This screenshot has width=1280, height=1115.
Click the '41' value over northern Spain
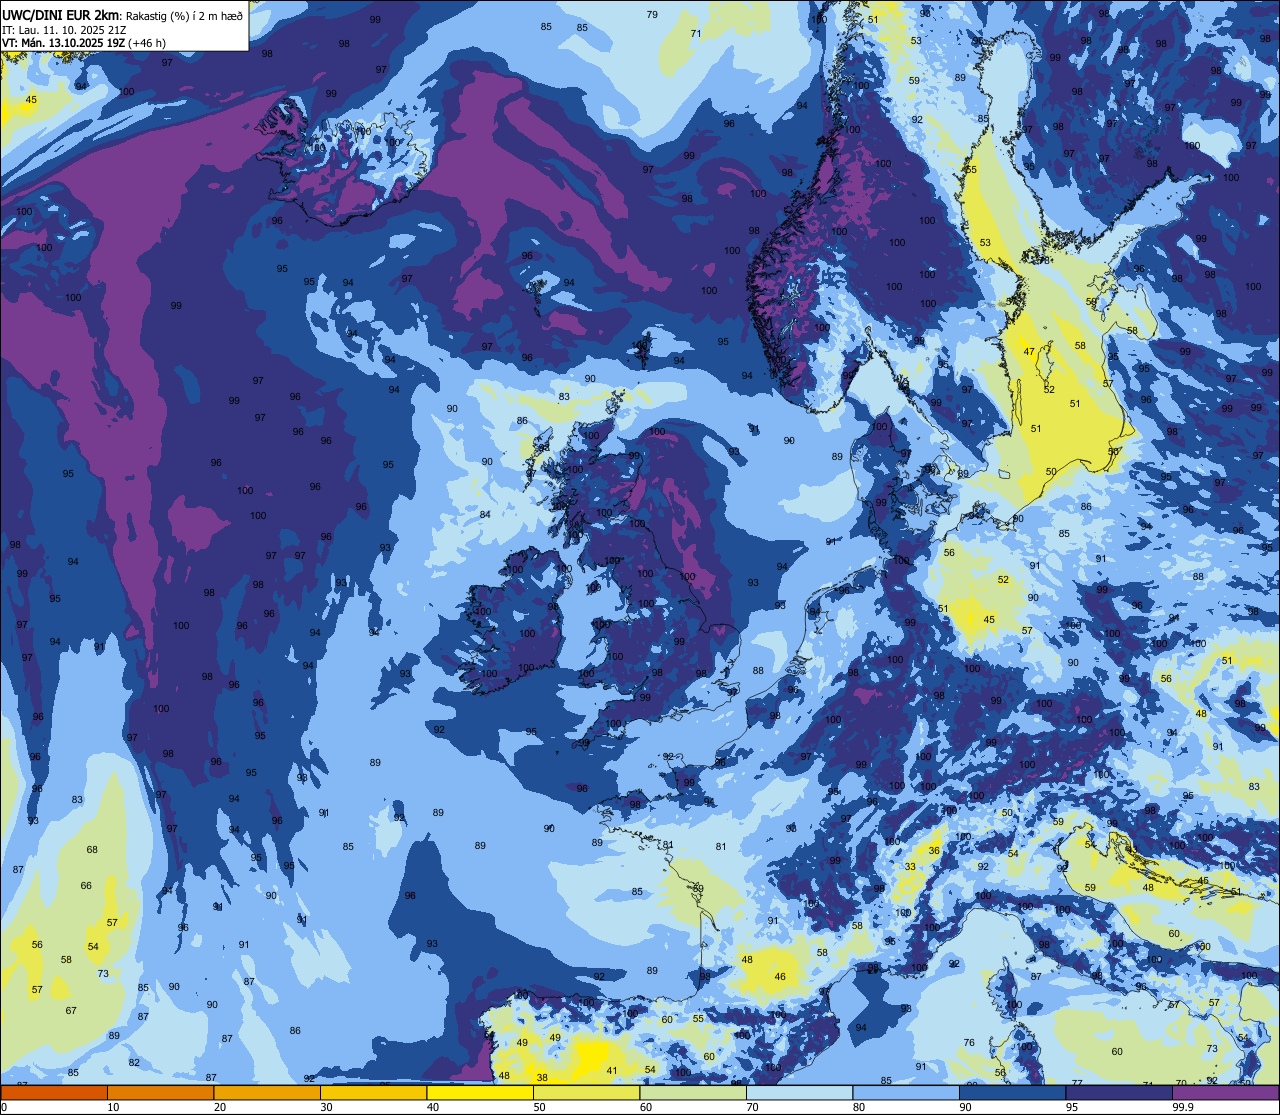point(612,1071)
